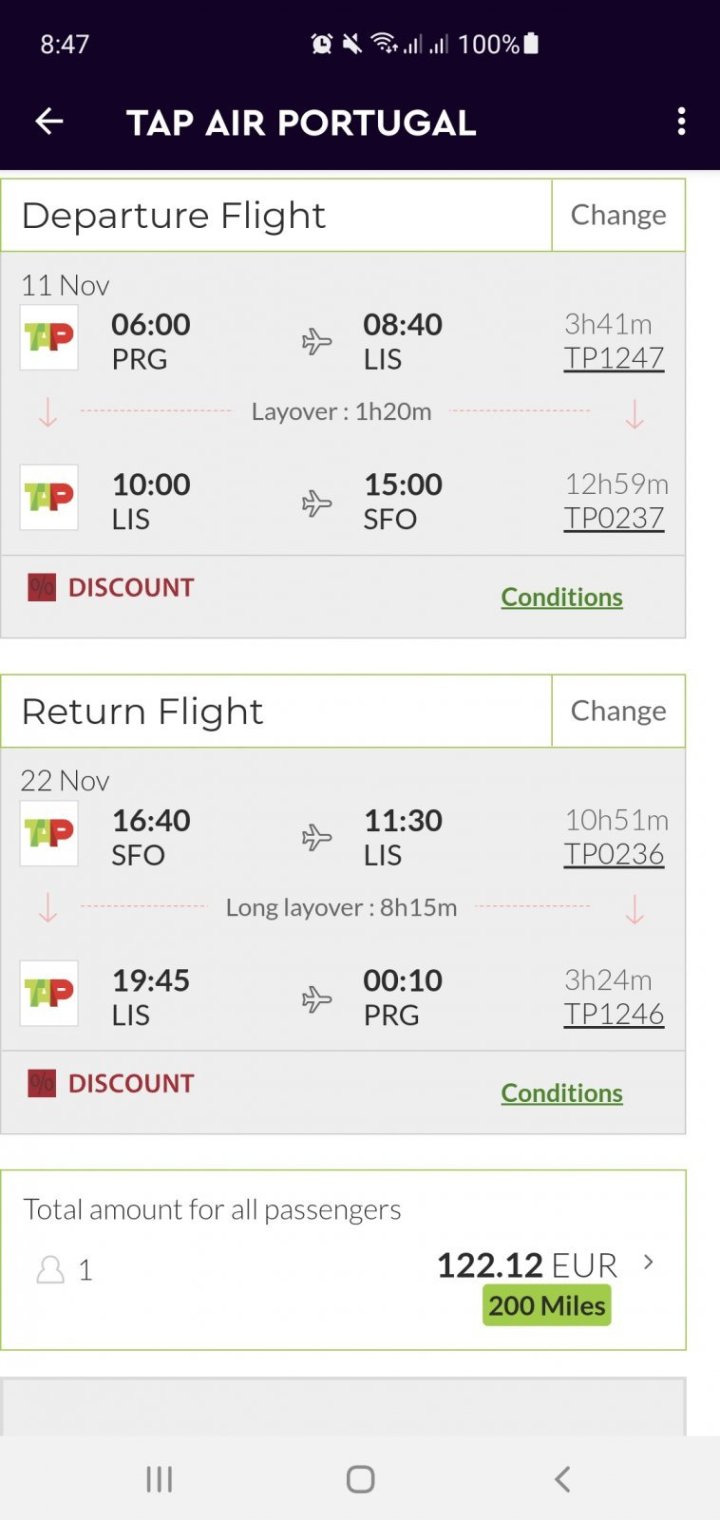
Task: Tap the back arrow in header
Action: tap(49, 122)
